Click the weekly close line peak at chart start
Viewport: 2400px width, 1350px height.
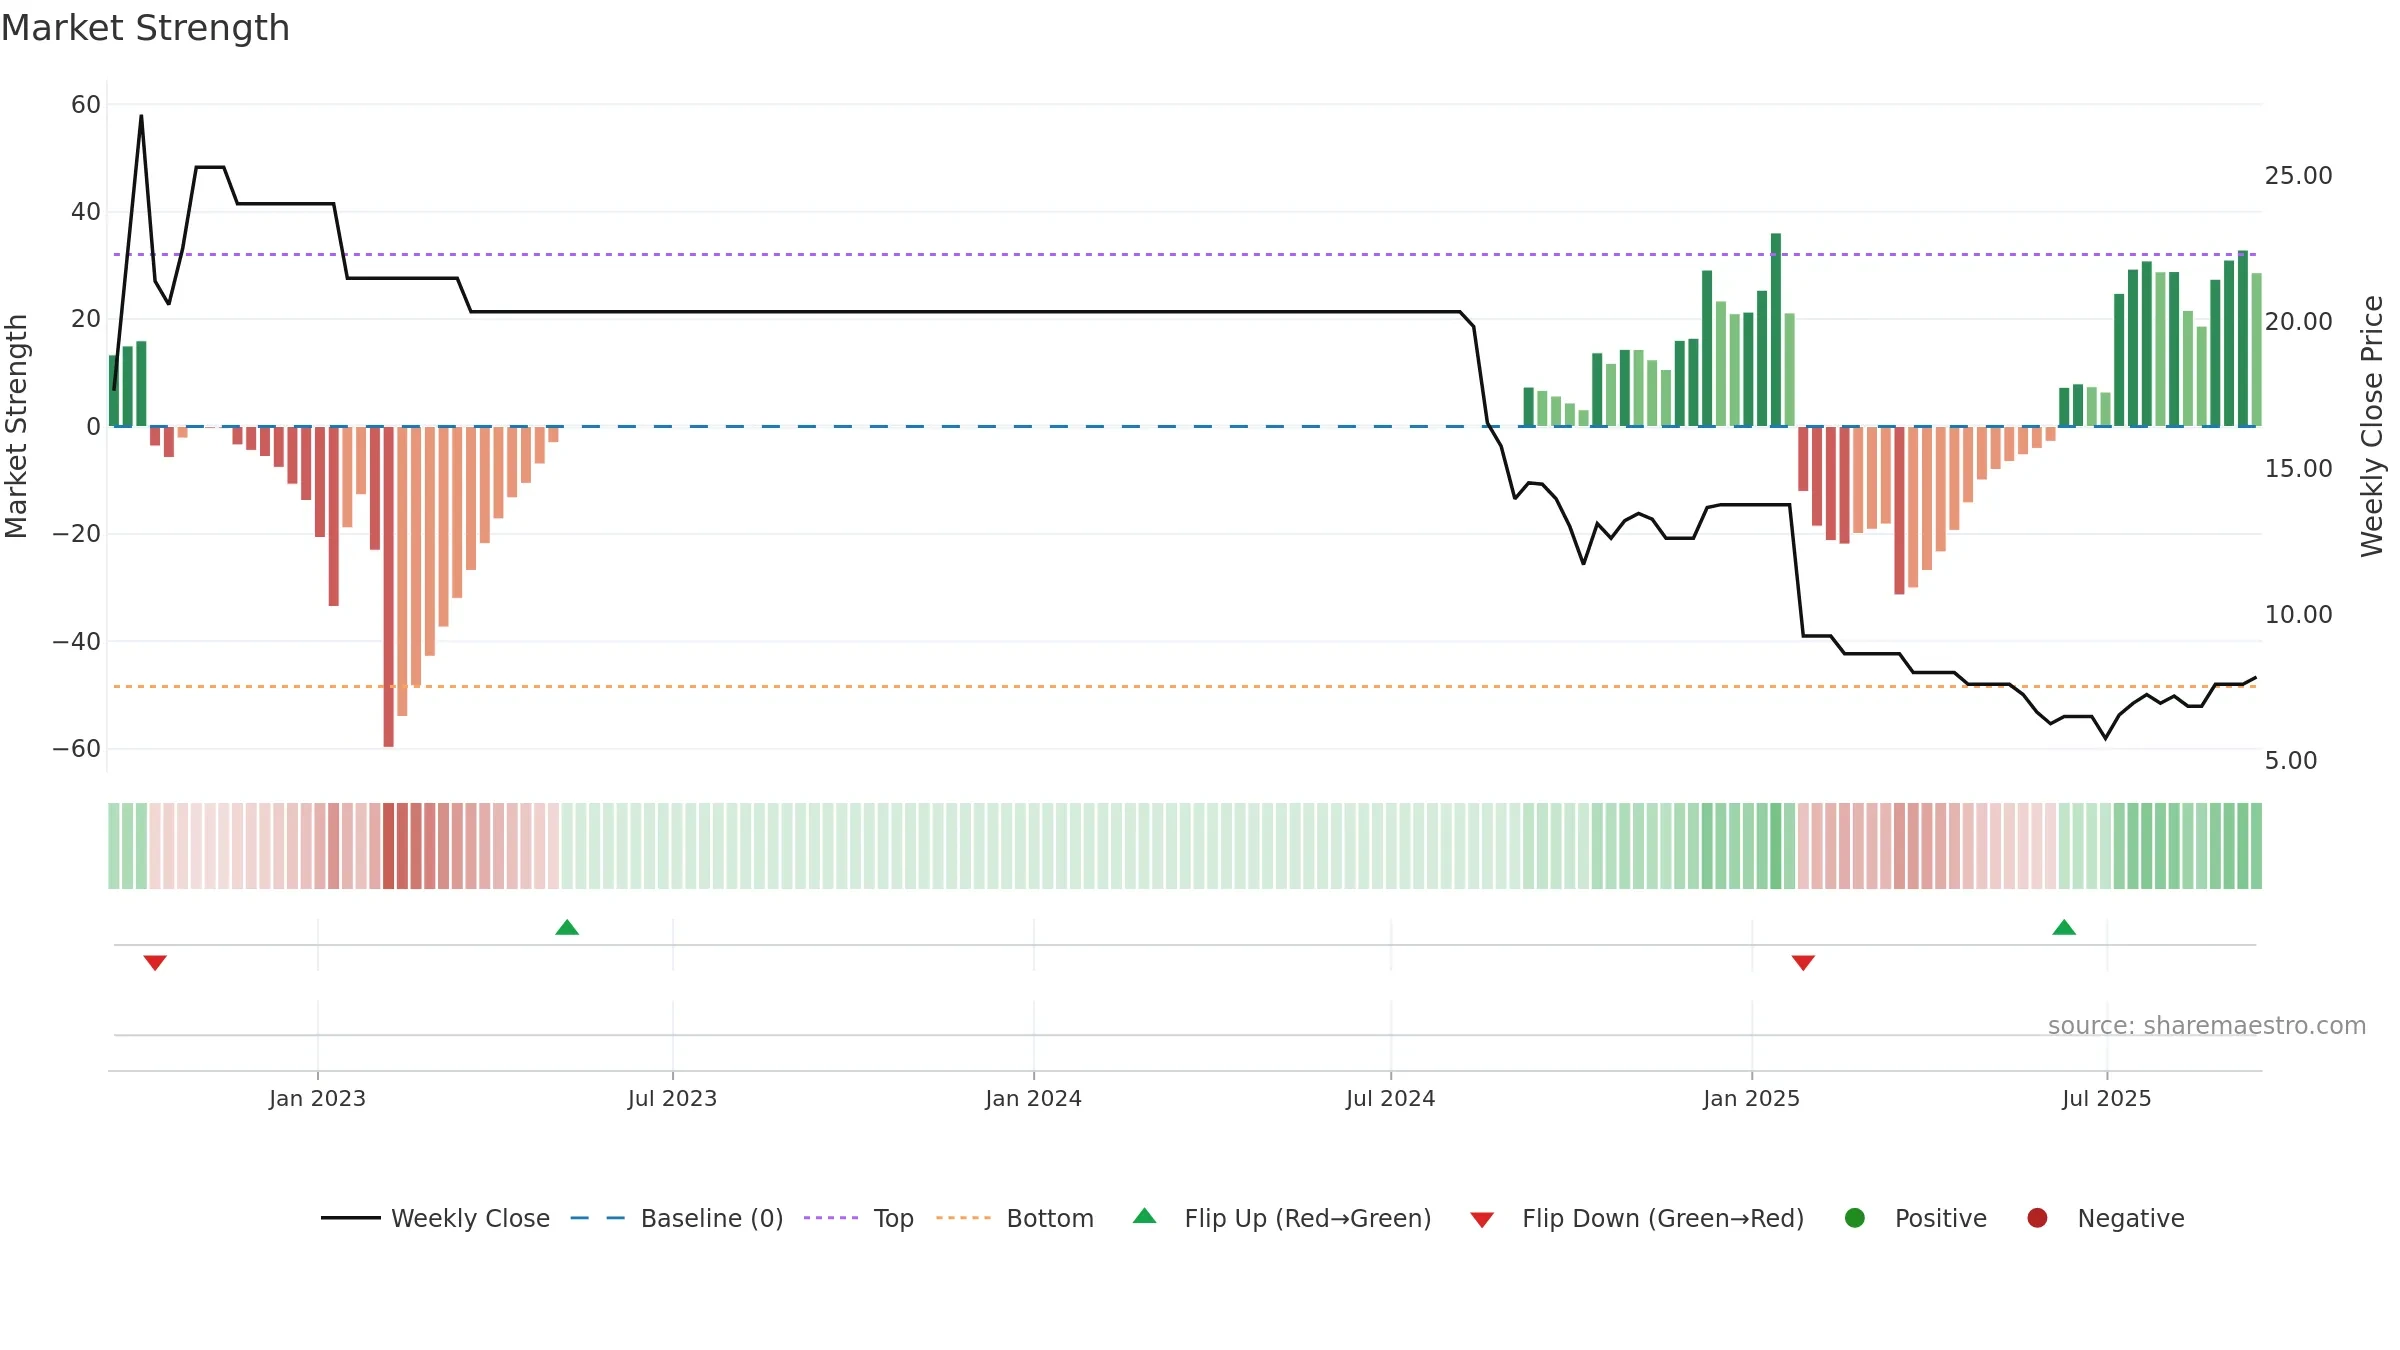[x=141, y=117]
